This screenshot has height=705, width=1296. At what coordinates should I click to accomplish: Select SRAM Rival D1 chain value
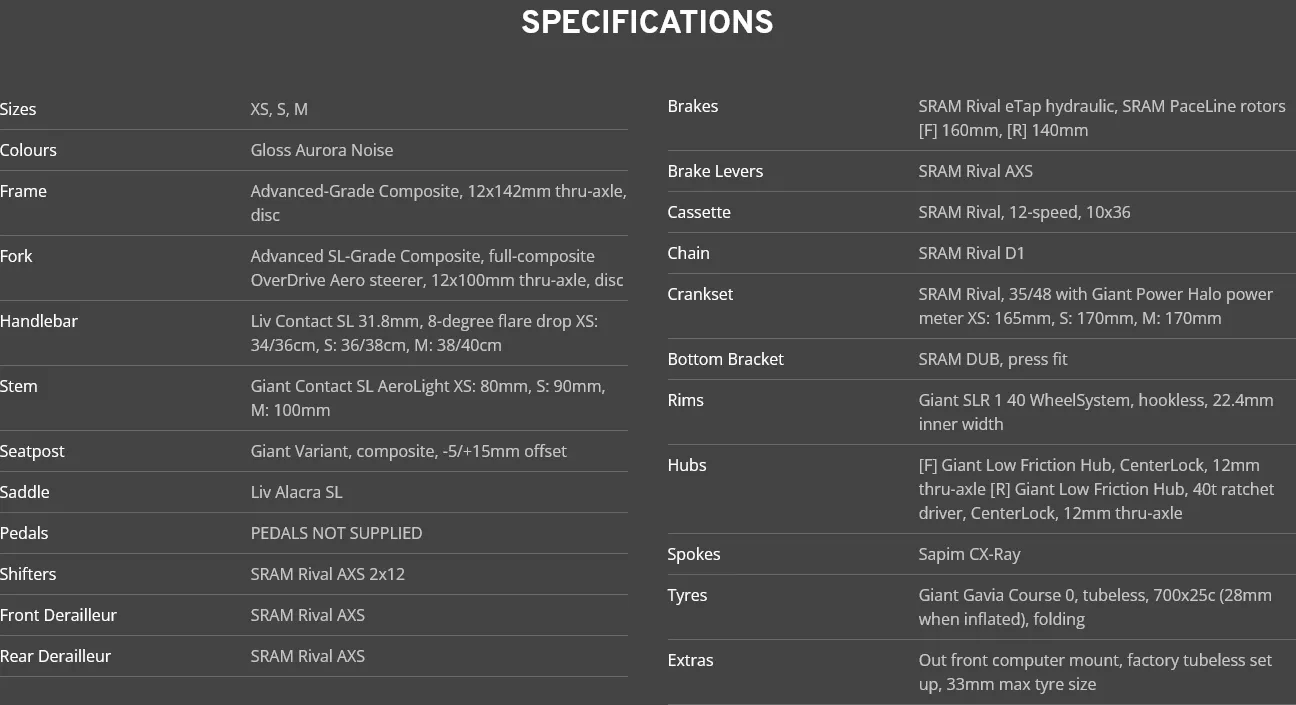pyautogui.click(x=972, y=253)
